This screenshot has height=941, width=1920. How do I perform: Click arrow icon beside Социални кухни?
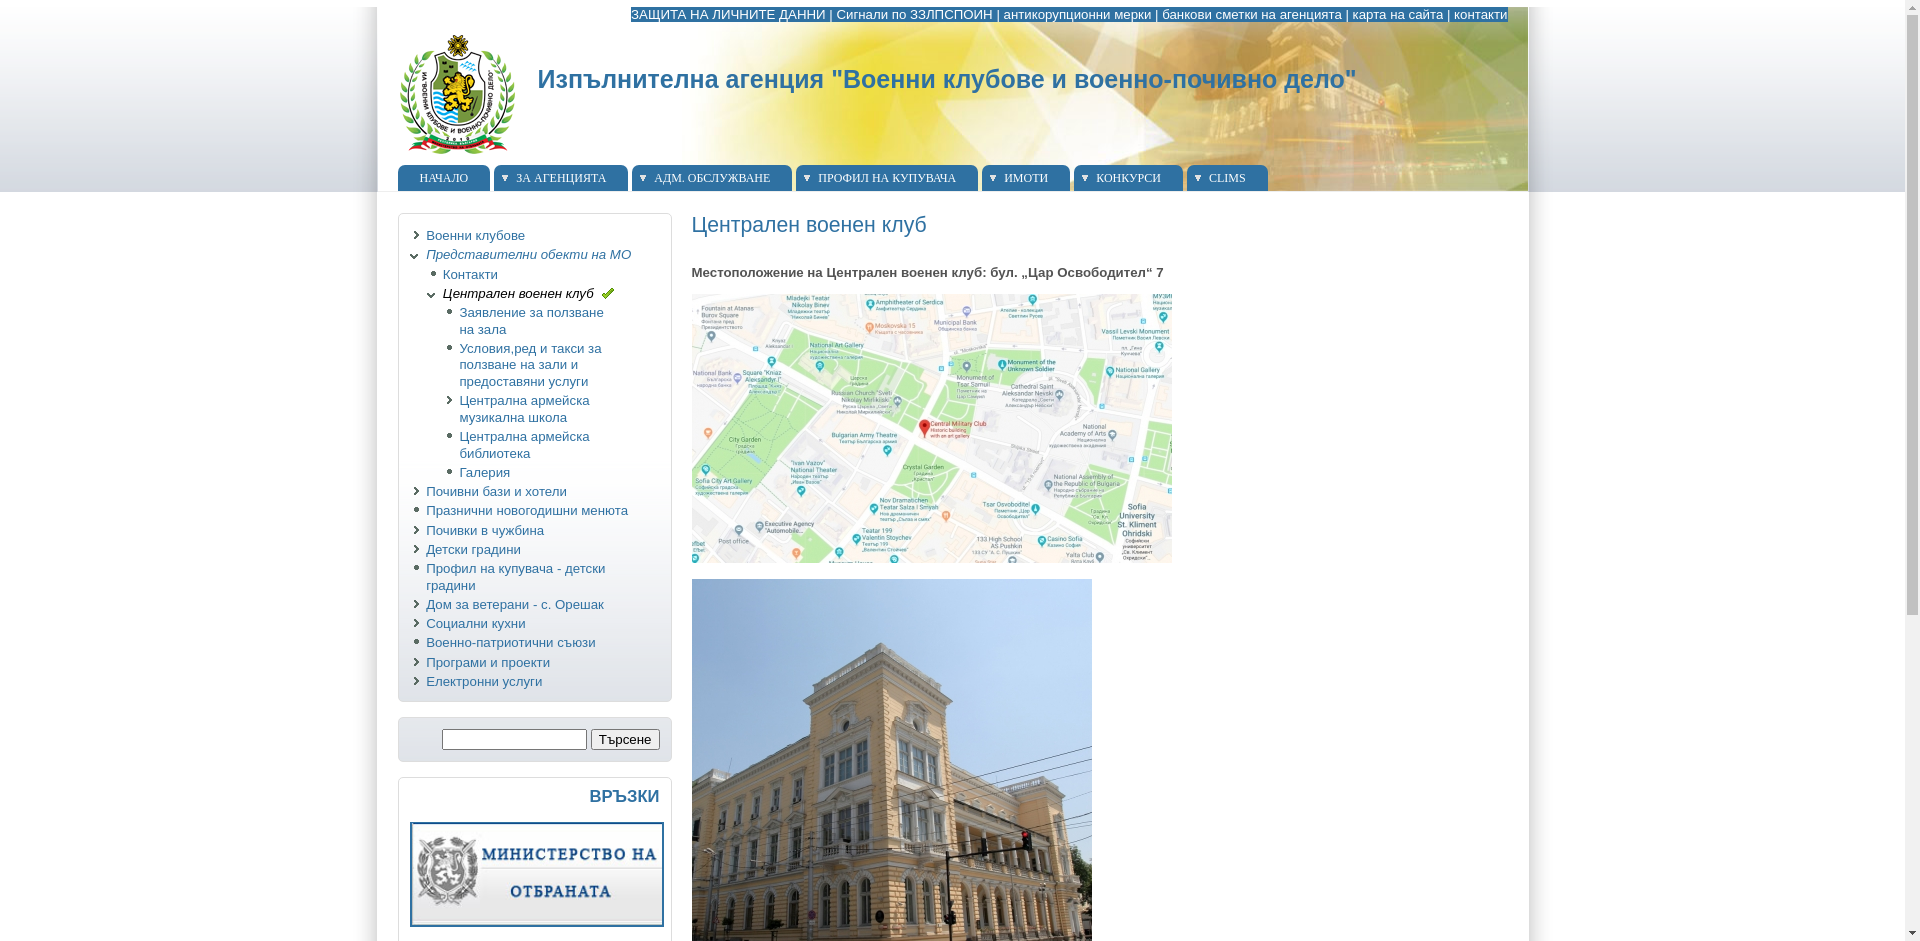[x=417, y=622]
